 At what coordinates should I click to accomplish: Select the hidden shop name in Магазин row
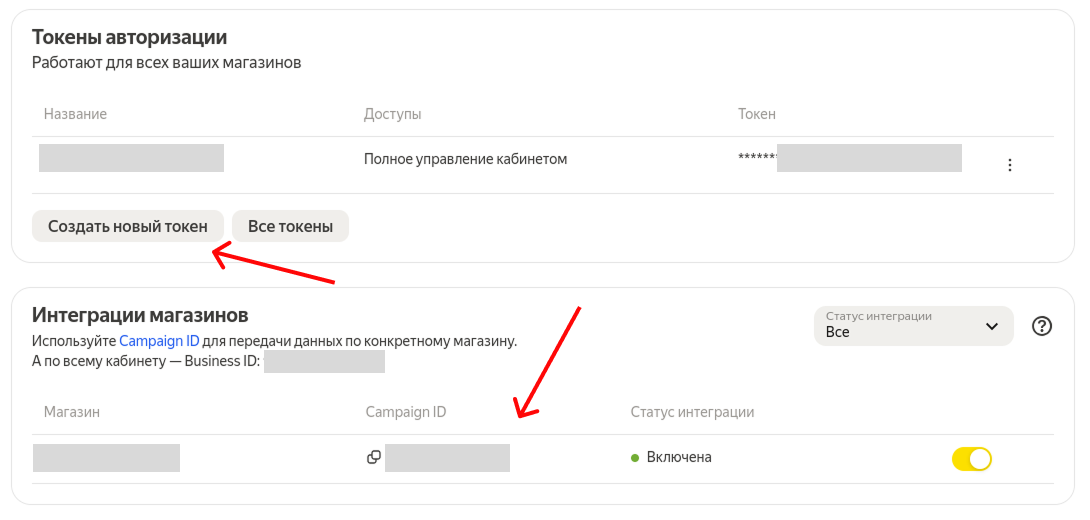coord(106,458)
